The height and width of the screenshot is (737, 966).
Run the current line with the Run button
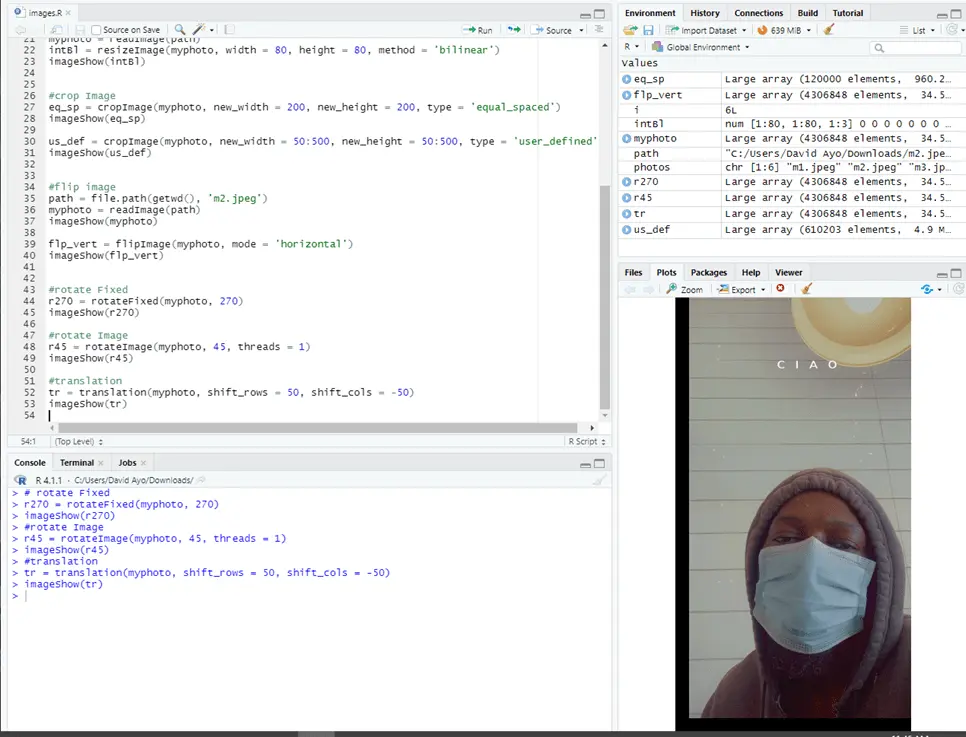pos(477,29)
